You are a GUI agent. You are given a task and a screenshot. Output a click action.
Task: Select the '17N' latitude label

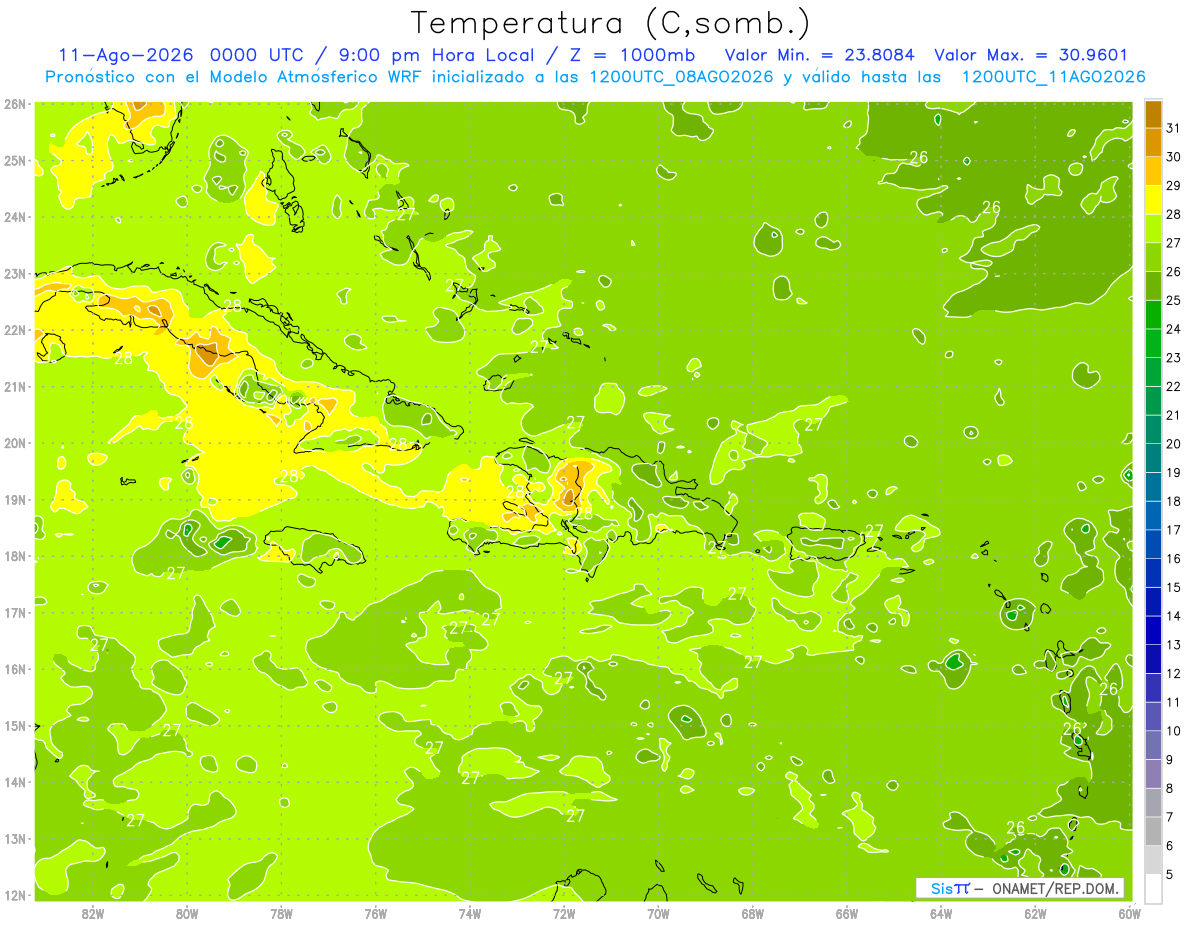click(x=15, y=612)
